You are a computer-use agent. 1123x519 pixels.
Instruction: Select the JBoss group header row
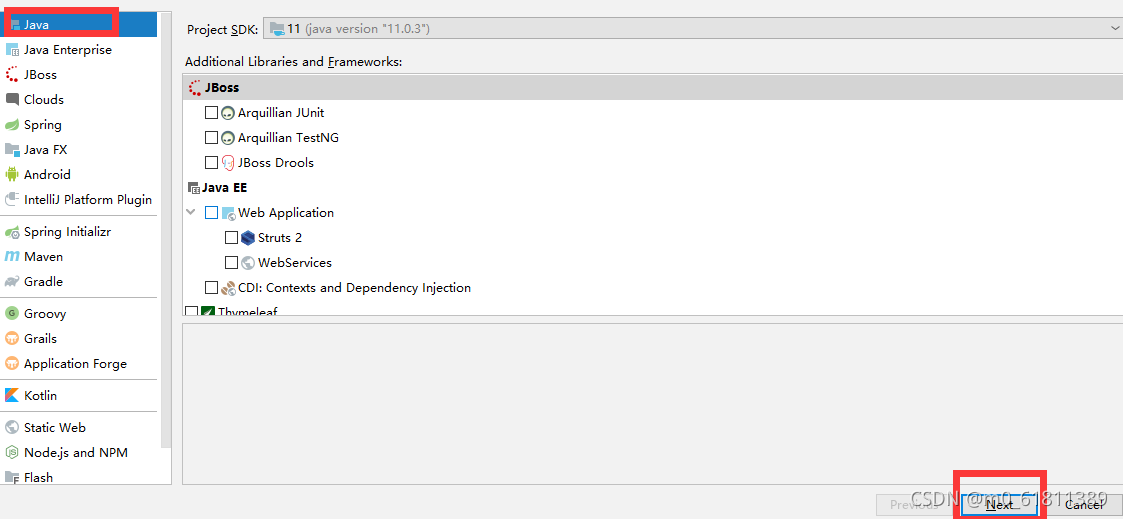[x=652, y=87]
